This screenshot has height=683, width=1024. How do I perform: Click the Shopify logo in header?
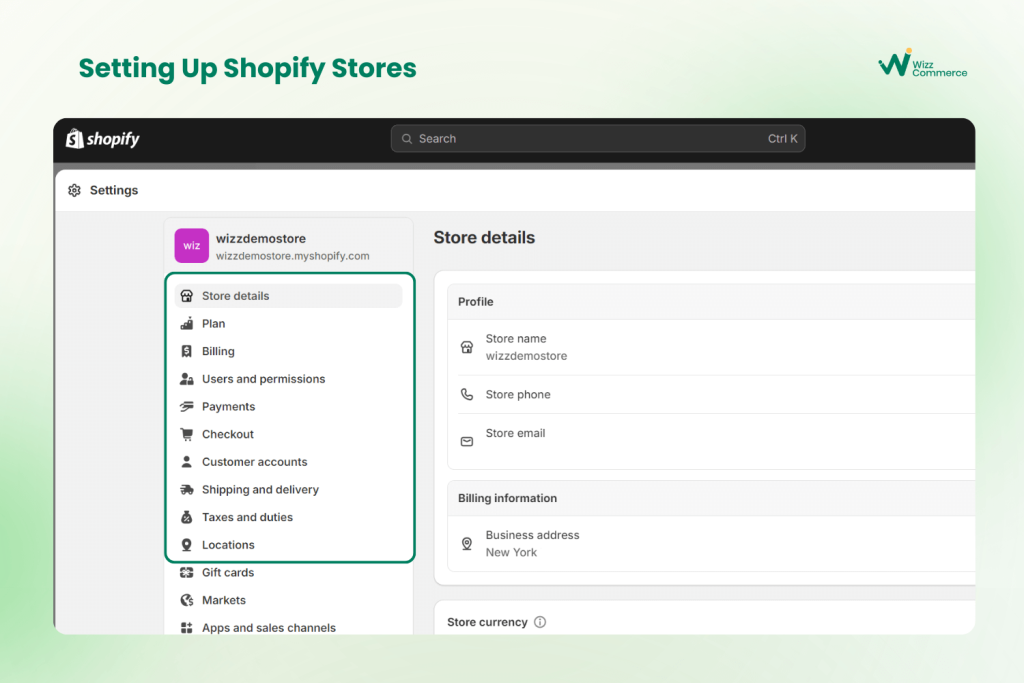tap(103, 138)
